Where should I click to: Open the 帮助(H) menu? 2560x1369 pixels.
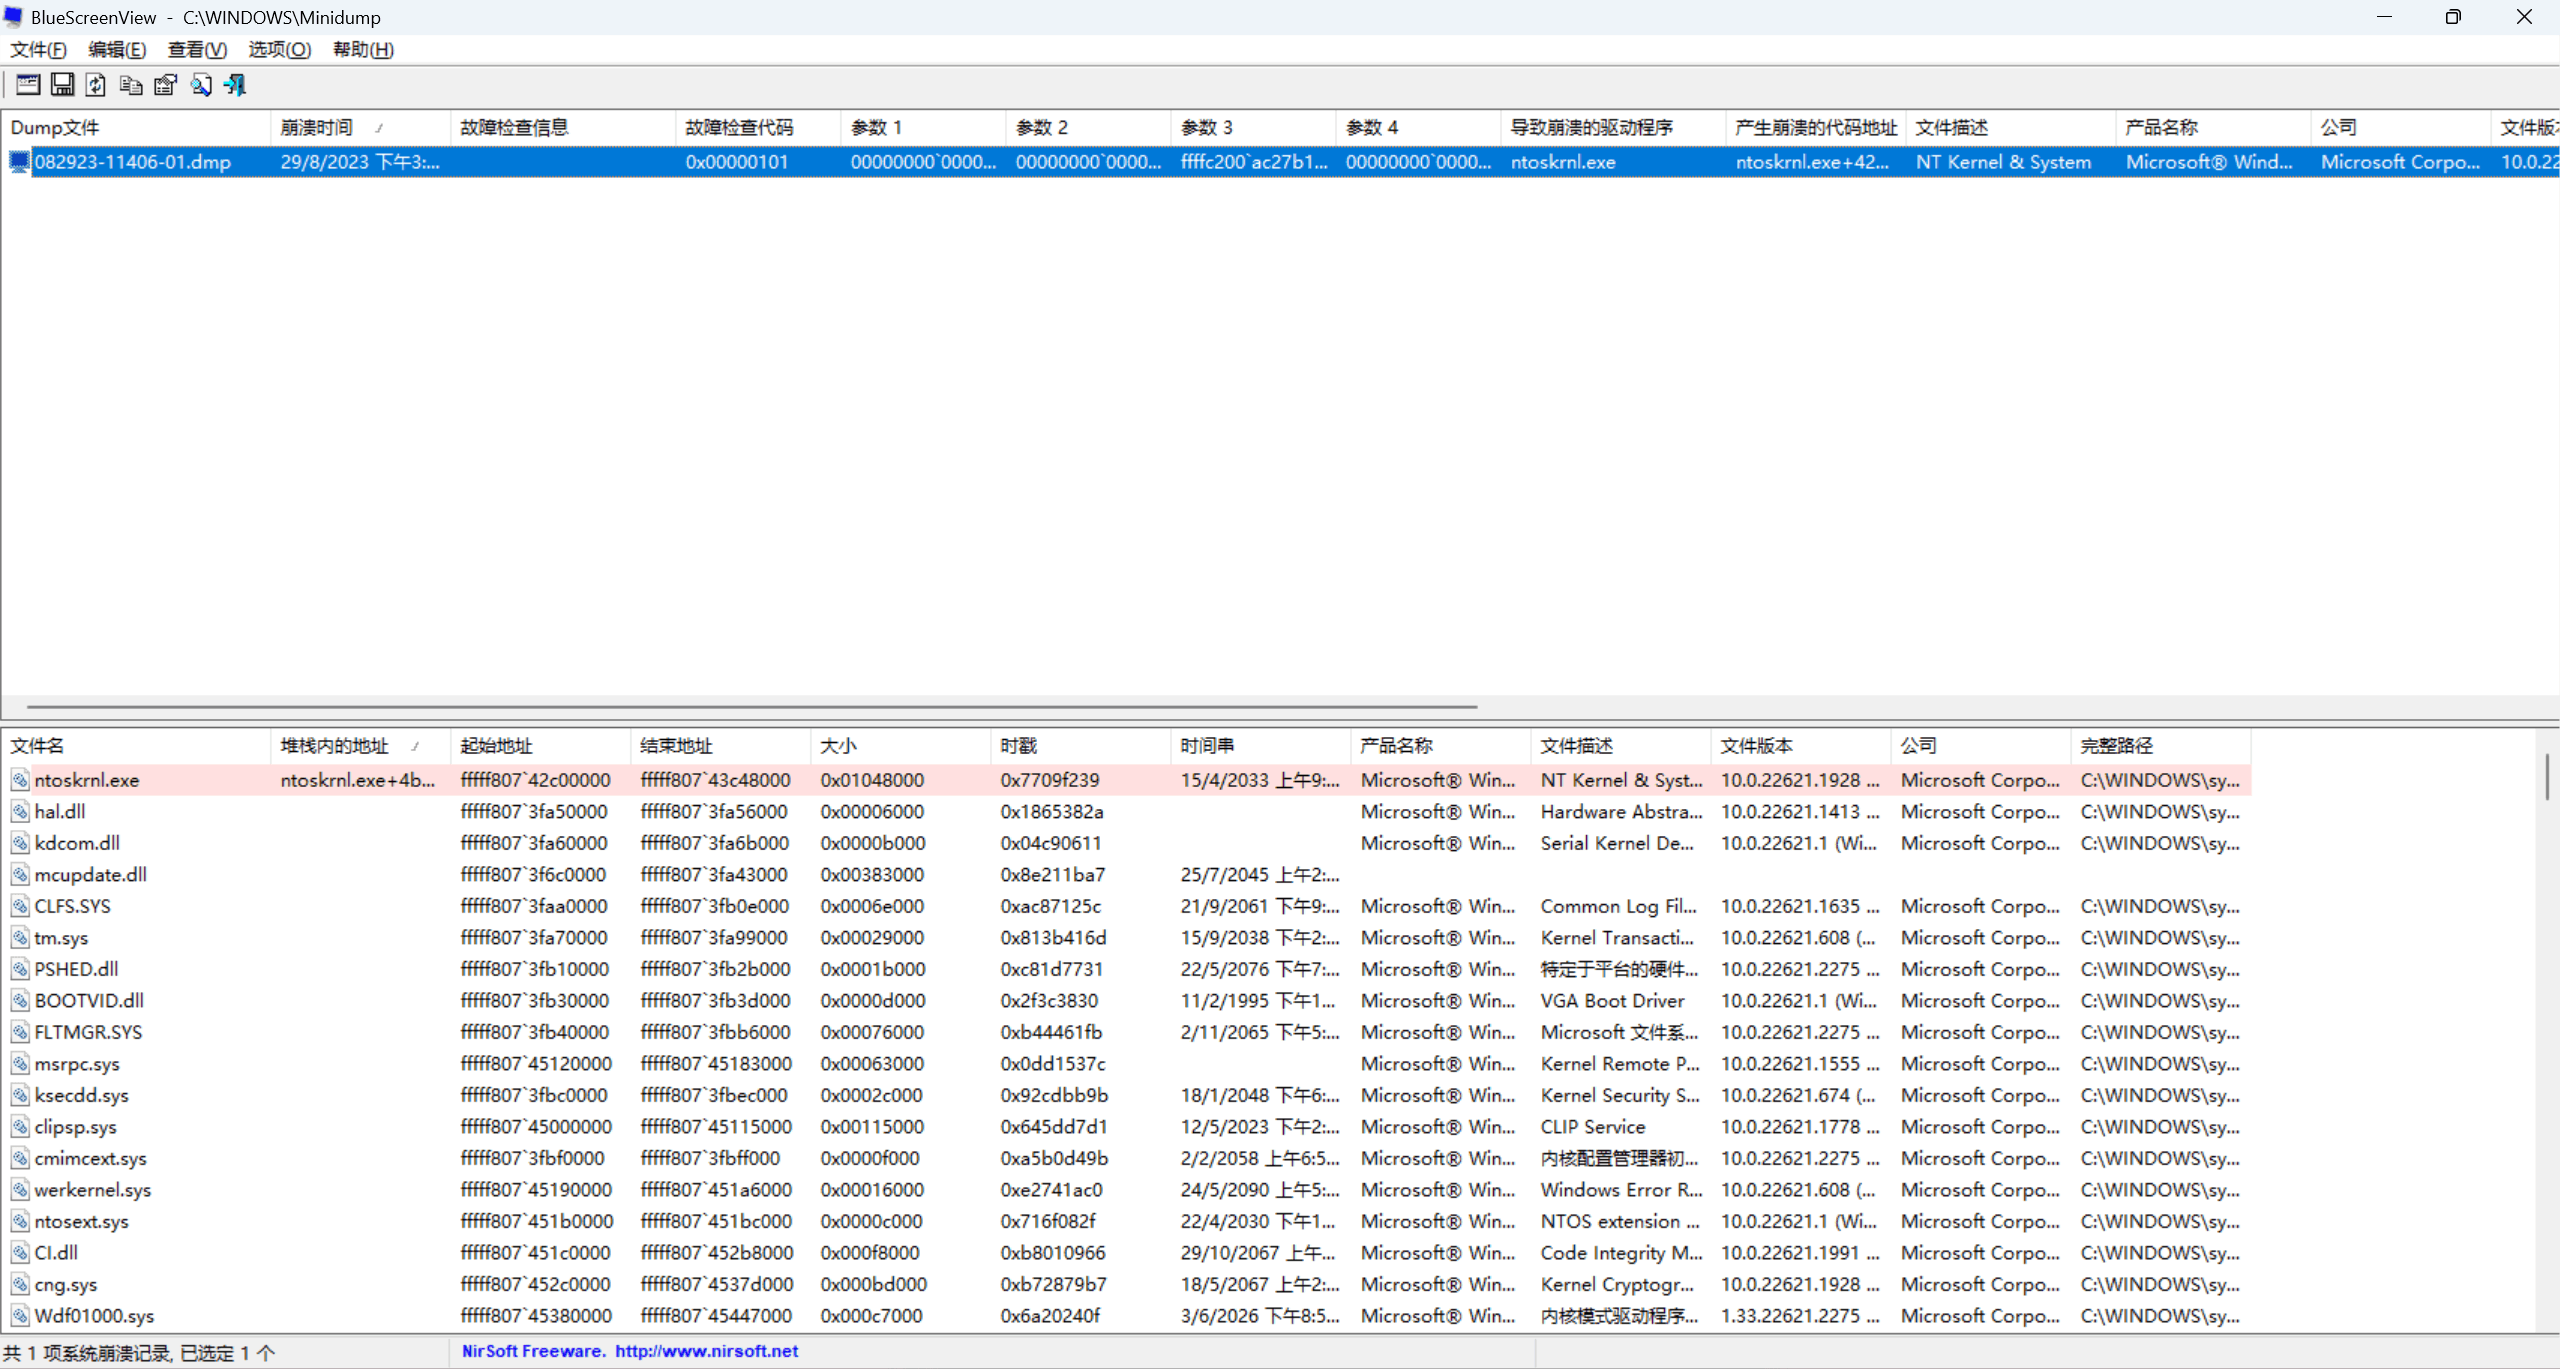pos(363,50)
